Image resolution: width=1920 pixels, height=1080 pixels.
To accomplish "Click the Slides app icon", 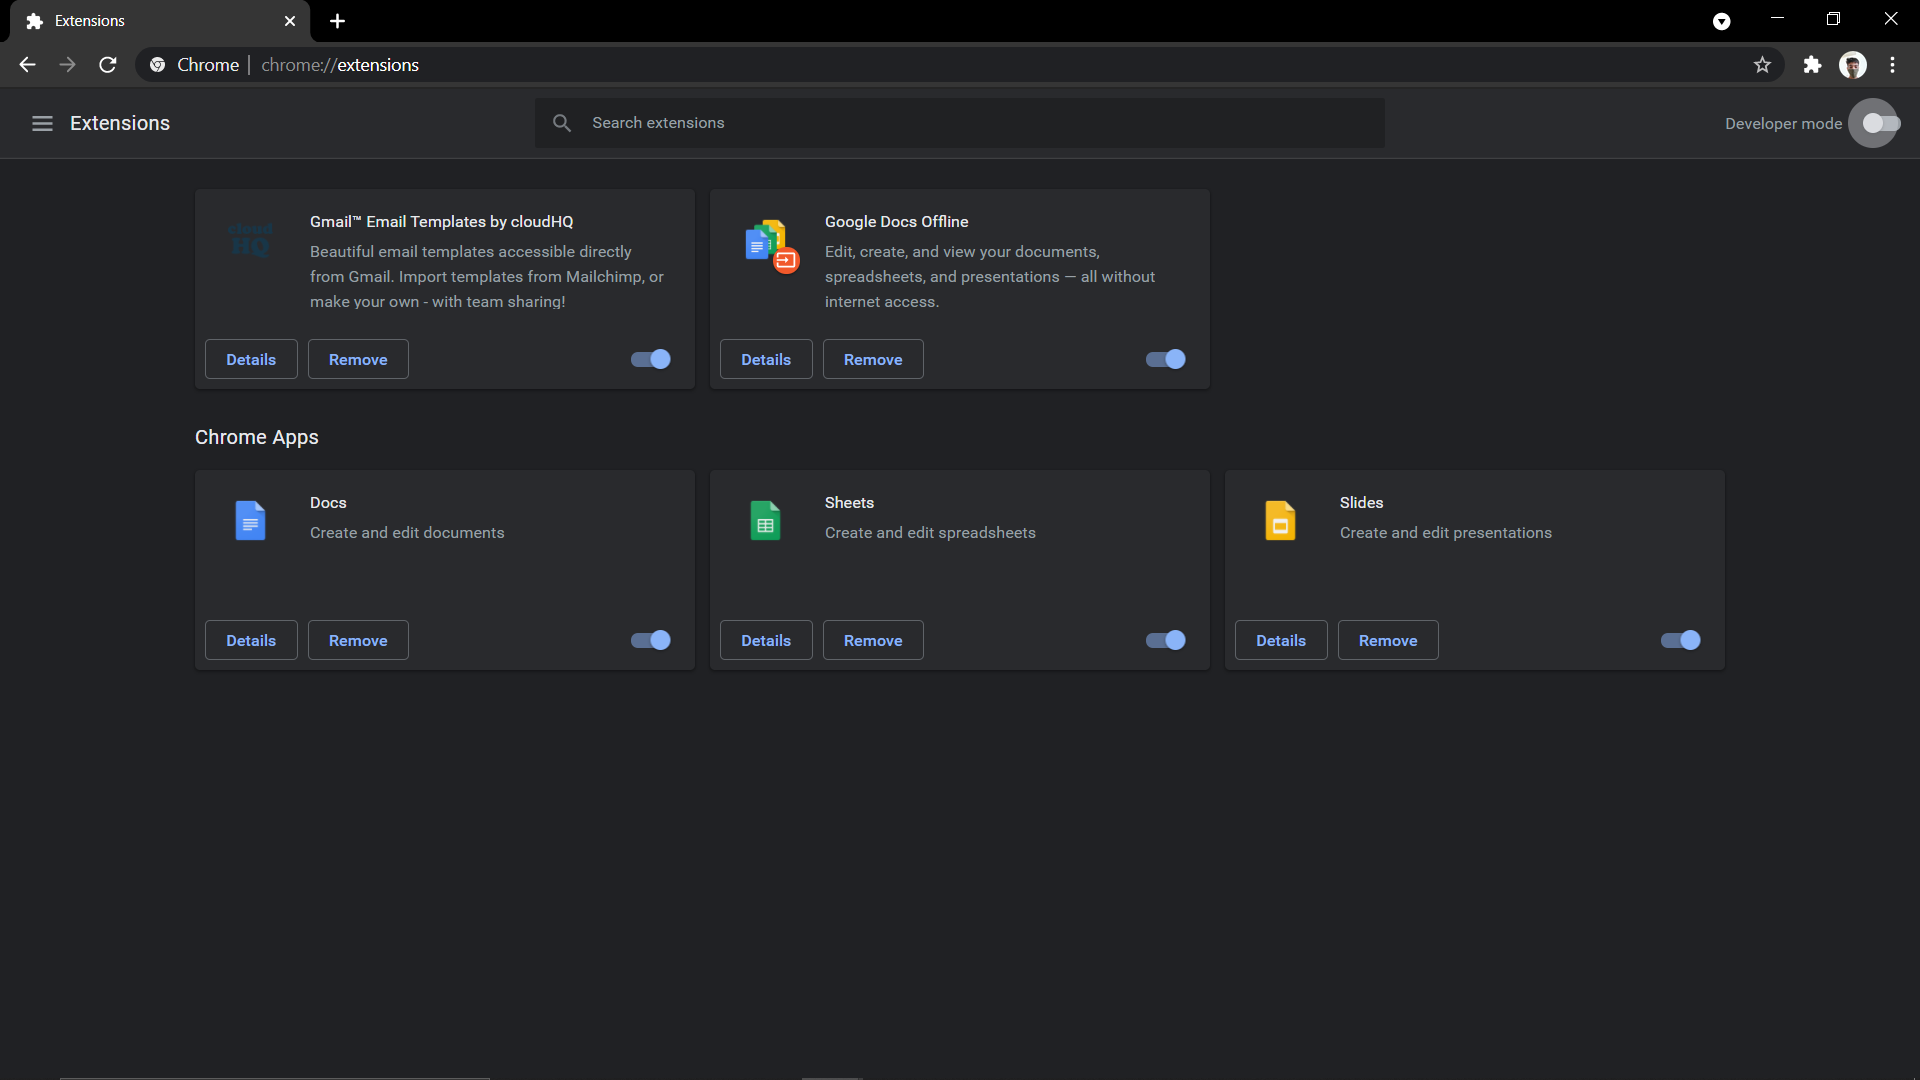I will coord(1280,520).
